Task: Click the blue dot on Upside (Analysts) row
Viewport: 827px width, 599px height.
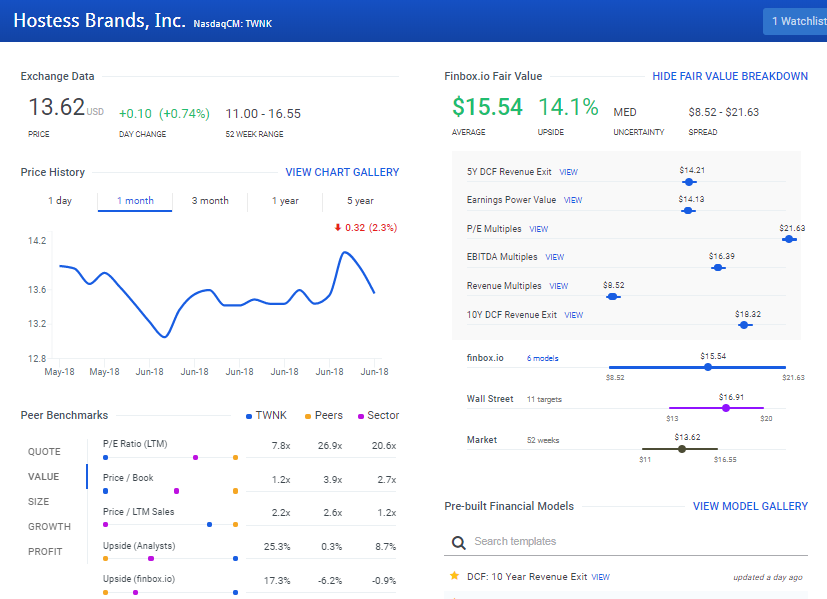Action: [235, 558]
